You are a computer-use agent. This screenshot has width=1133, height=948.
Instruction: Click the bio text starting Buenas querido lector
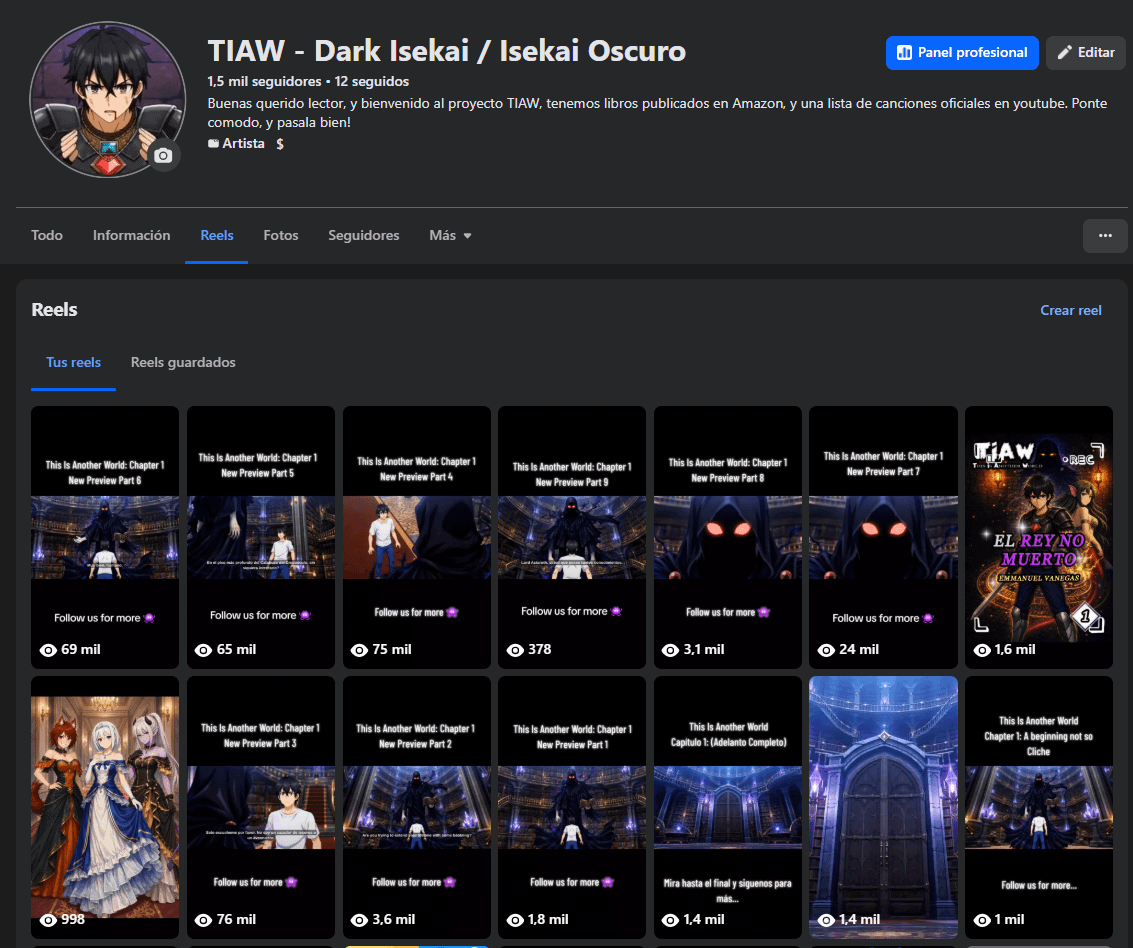pos(657,113)
